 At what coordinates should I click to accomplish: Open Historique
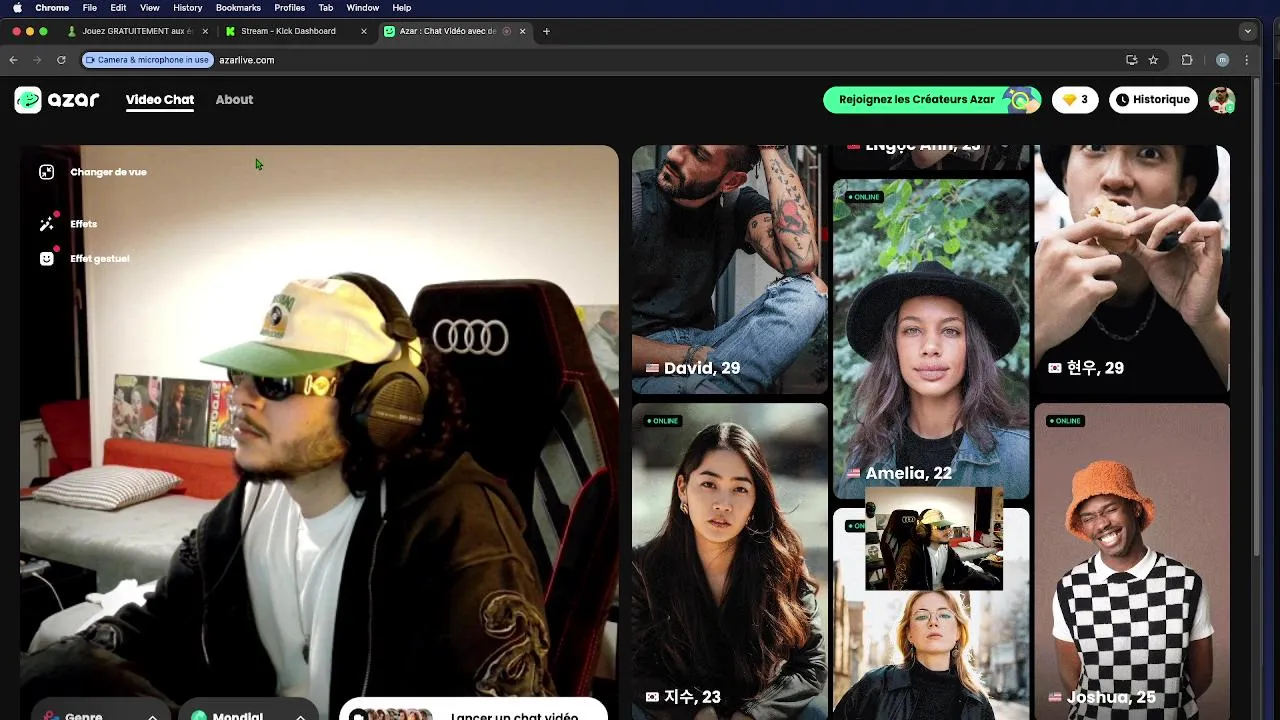coord(1153,100)
